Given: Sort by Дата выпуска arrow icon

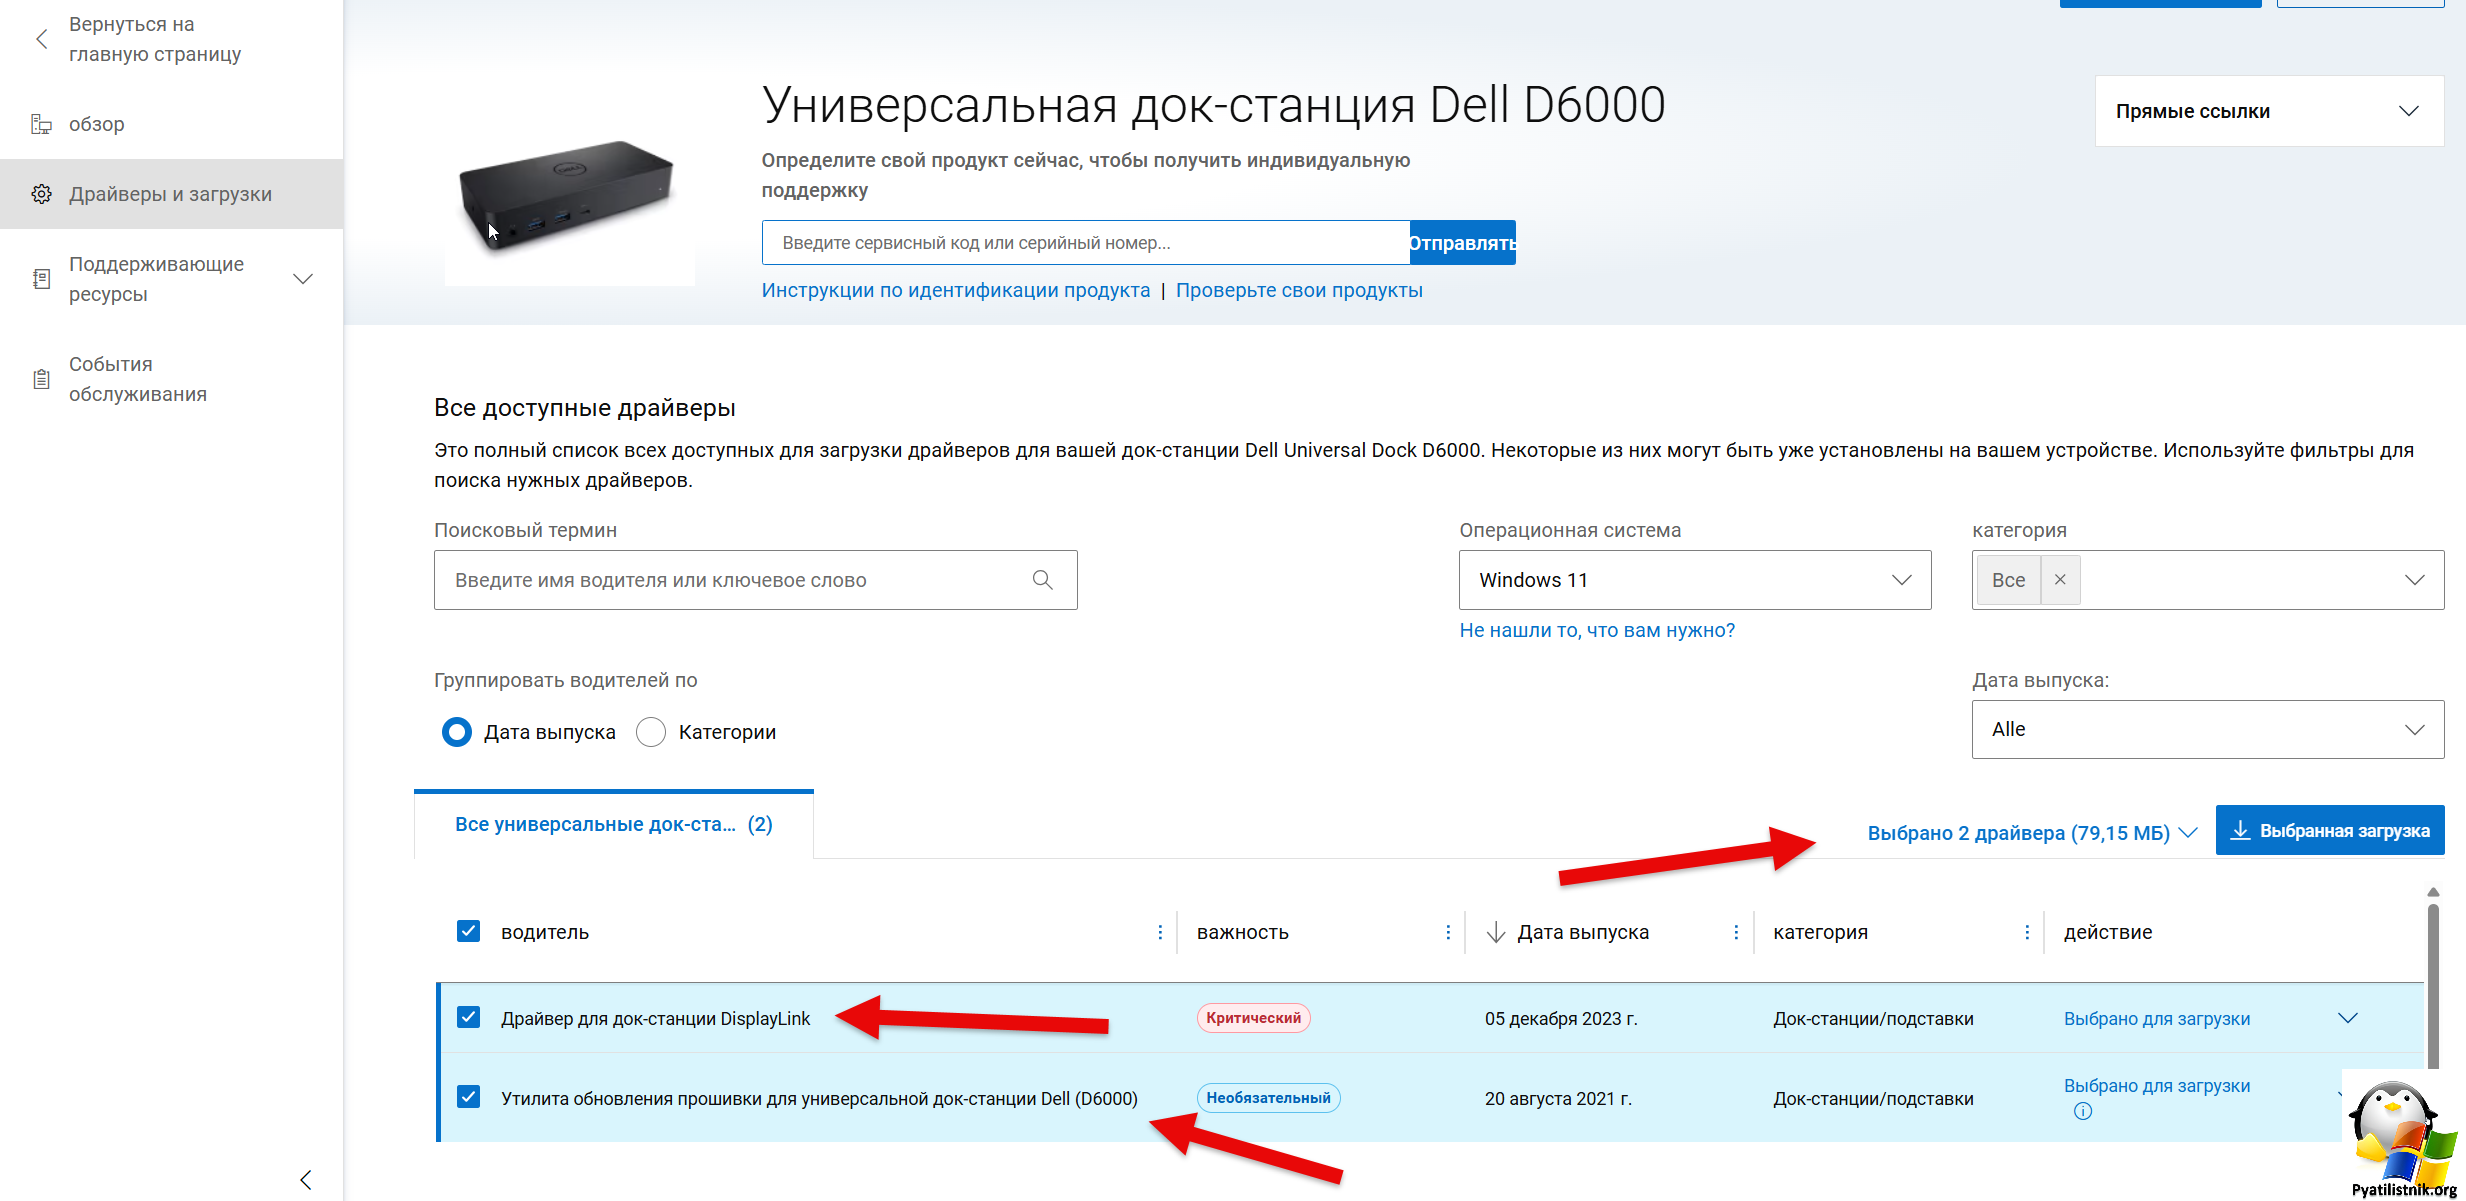Looking at the screenshot, I should pos(1496,932).
